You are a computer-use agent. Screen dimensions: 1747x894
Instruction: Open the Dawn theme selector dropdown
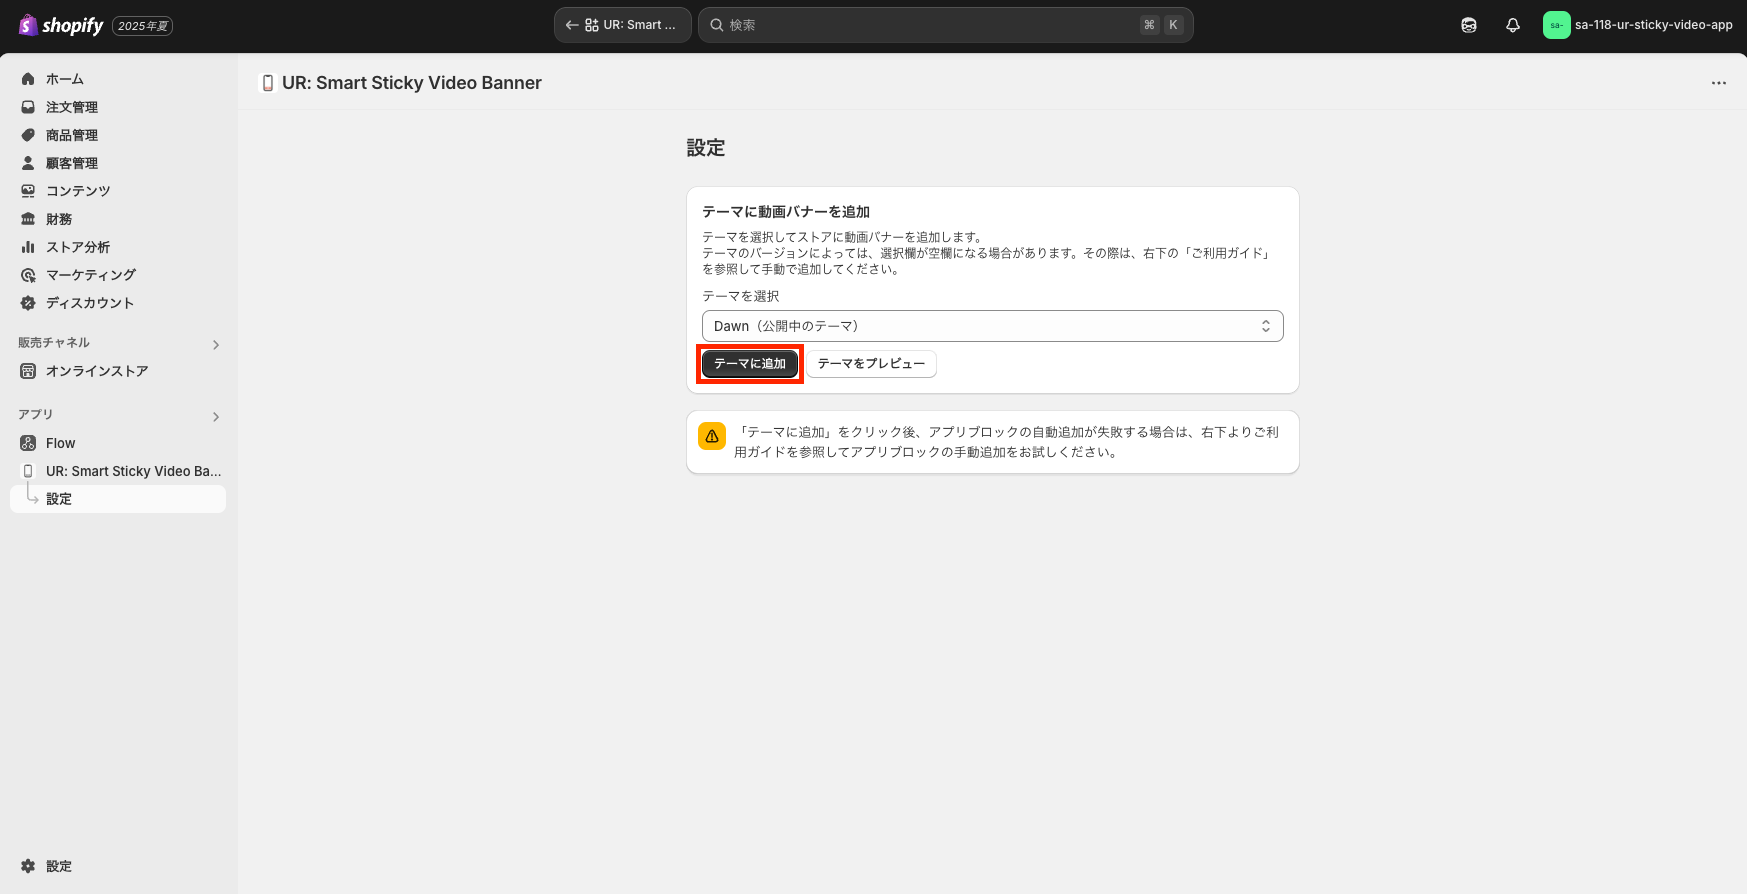993,326
